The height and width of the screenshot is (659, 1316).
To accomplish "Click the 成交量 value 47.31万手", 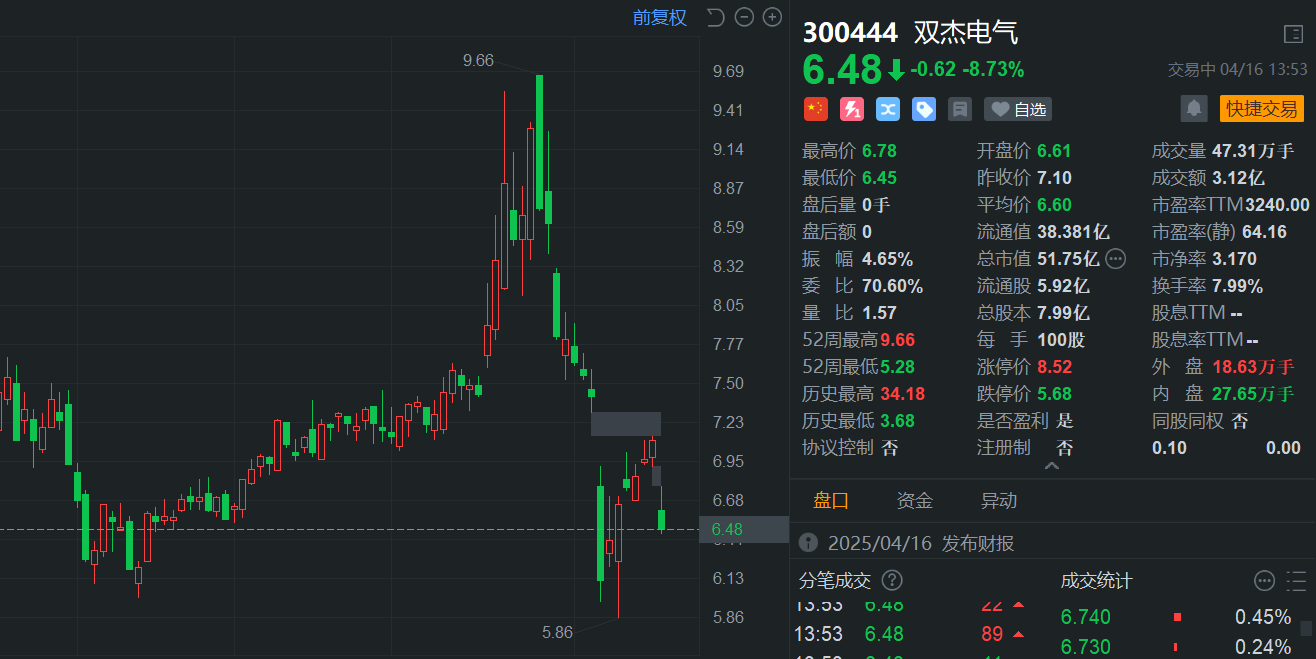I will tap(1254, 151).
